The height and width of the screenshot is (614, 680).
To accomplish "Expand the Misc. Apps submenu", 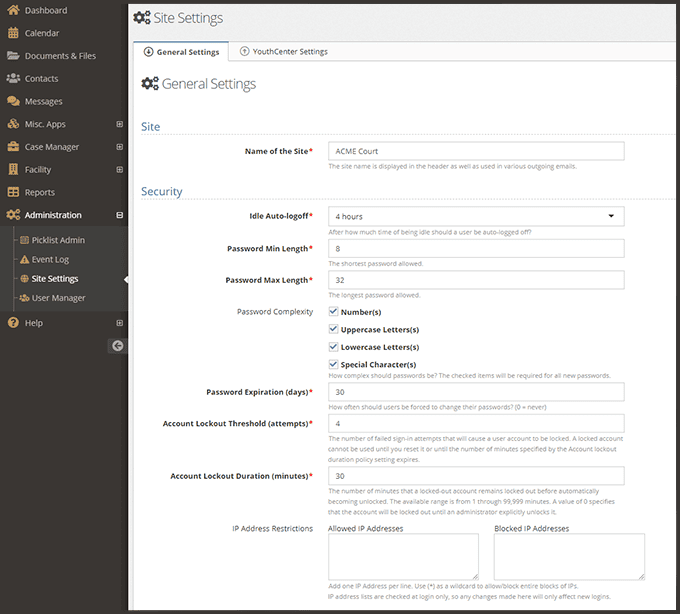I will 120,124.
